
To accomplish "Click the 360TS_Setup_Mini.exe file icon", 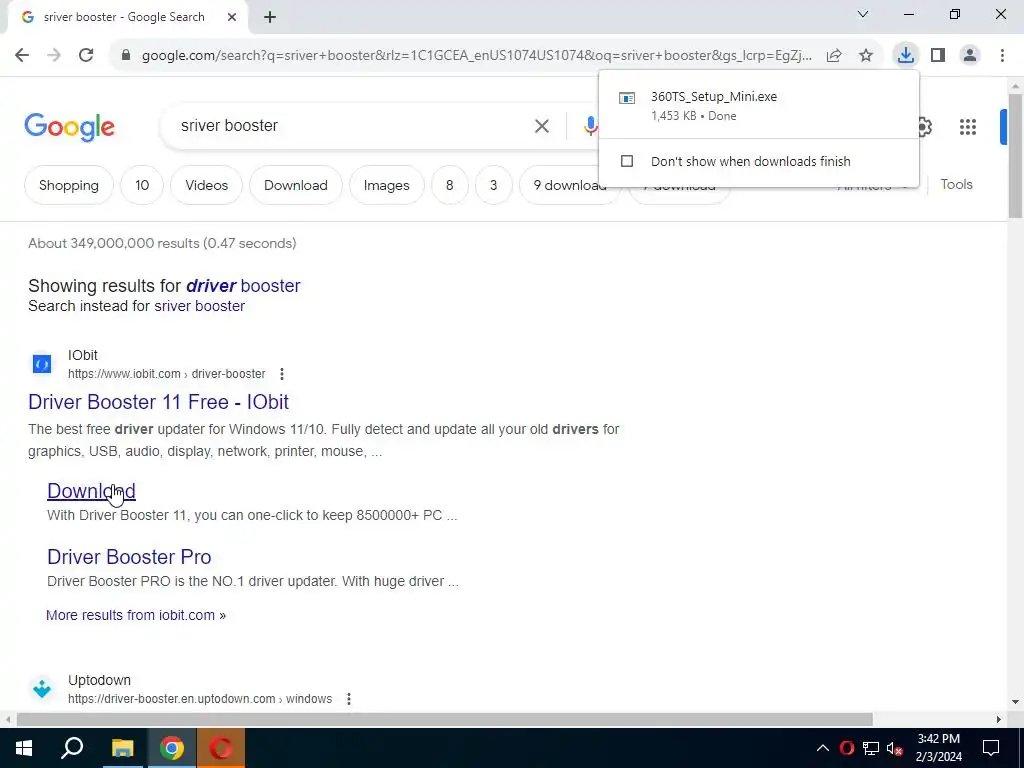I will click(x=627, y=98).
